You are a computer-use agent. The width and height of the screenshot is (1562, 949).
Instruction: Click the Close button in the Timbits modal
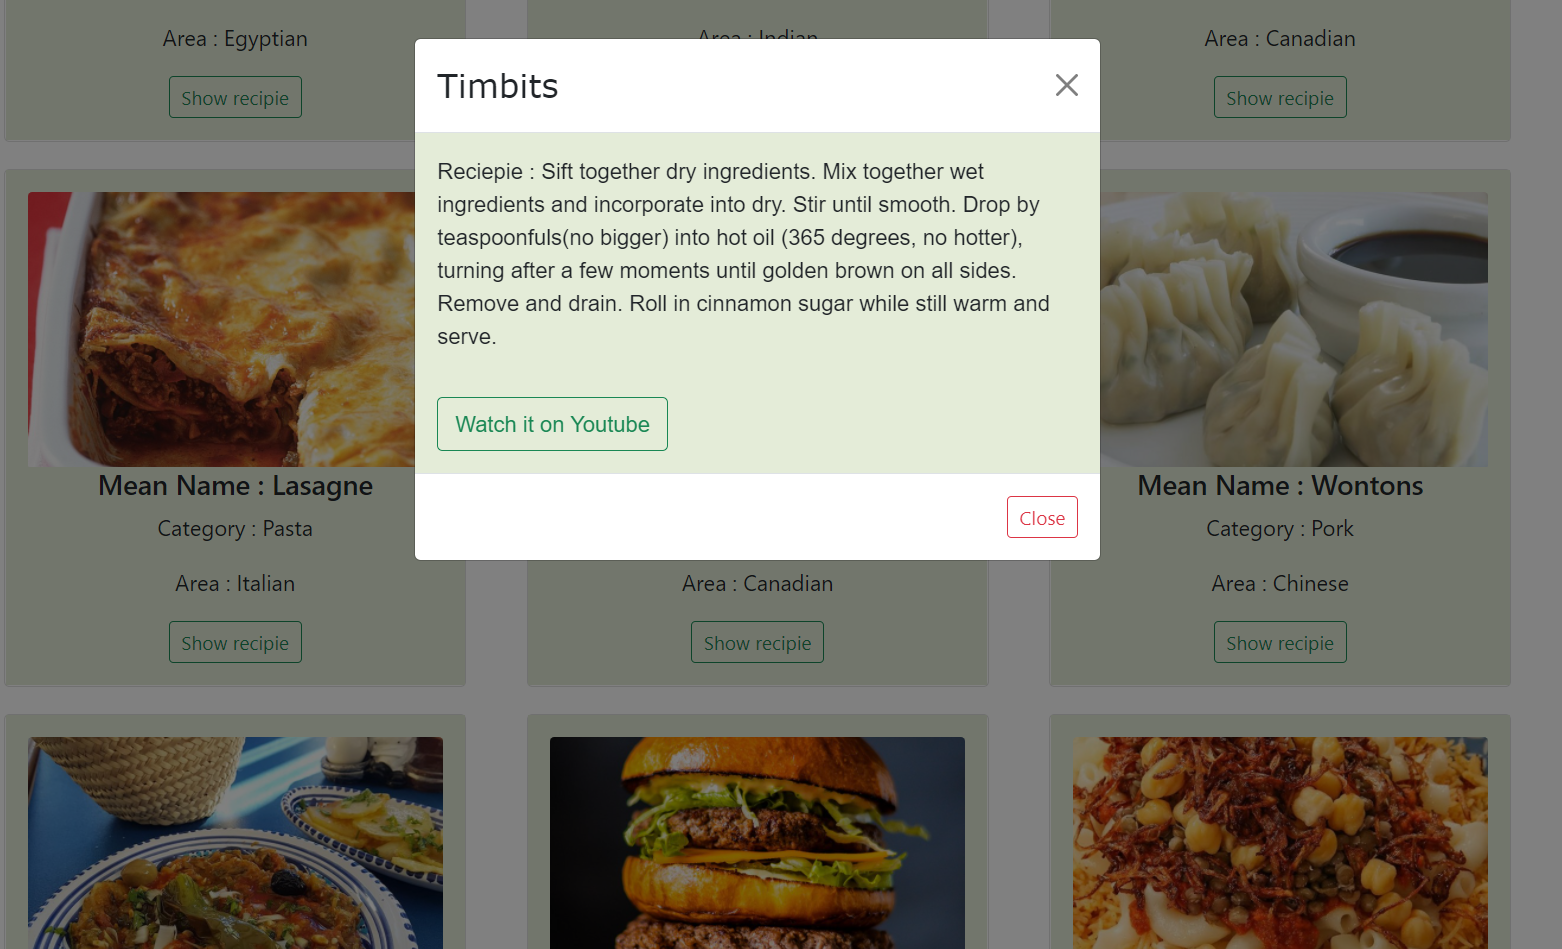pos(1042,517)
